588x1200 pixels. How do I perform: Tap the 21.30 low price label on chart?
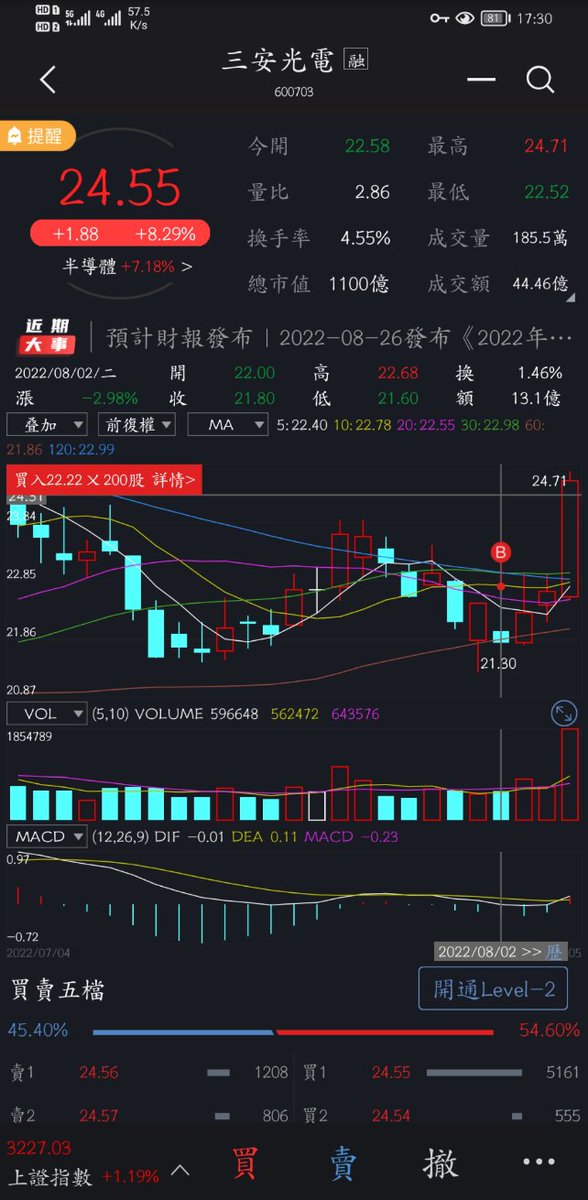click(x=497, y=663)
